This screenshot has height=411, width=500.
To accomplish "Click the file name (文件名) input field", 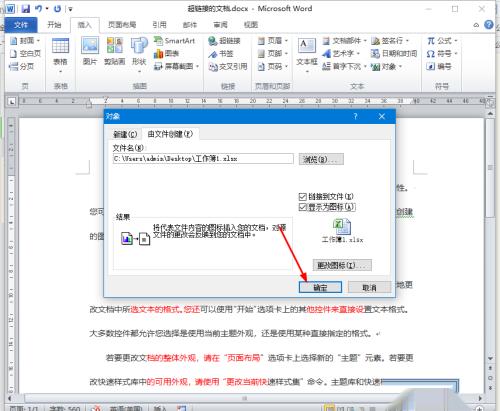I will [x=203, y=159].
